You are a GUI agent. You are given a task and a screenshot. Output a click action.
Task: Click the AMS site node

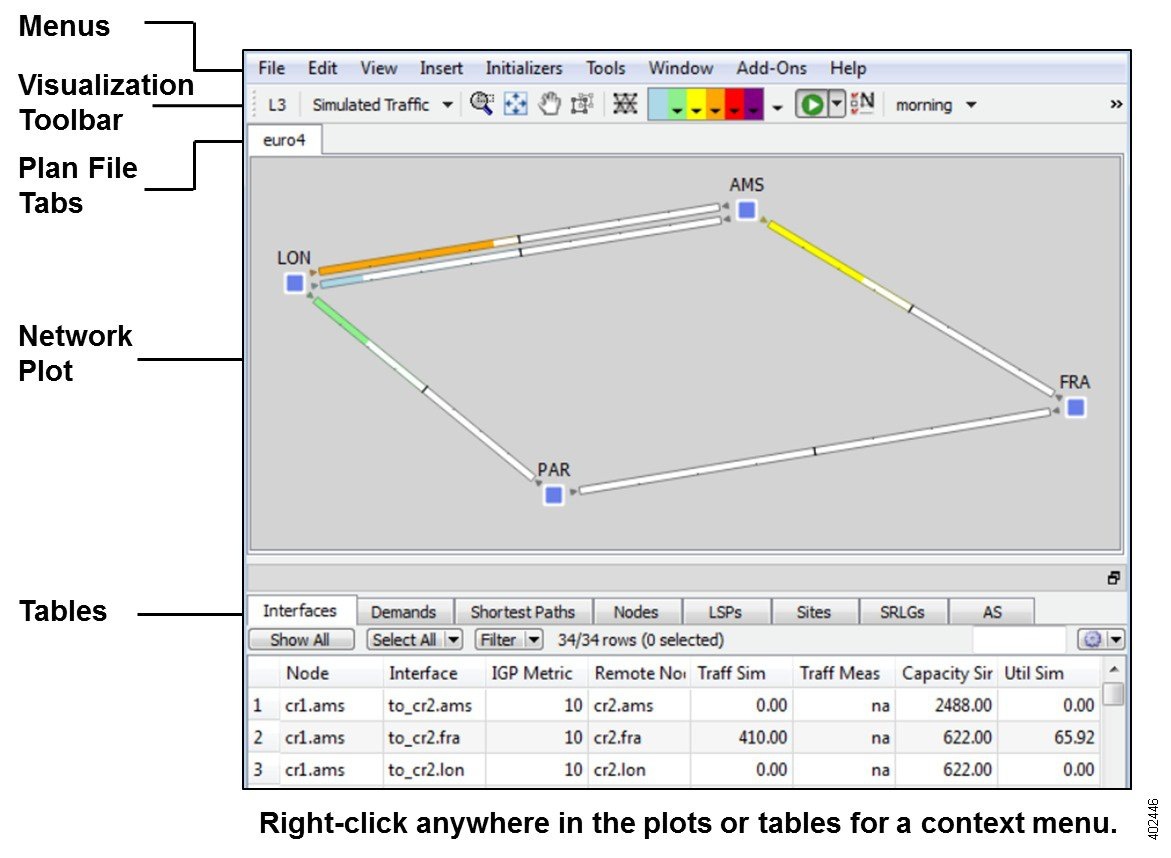pos(746,211)
